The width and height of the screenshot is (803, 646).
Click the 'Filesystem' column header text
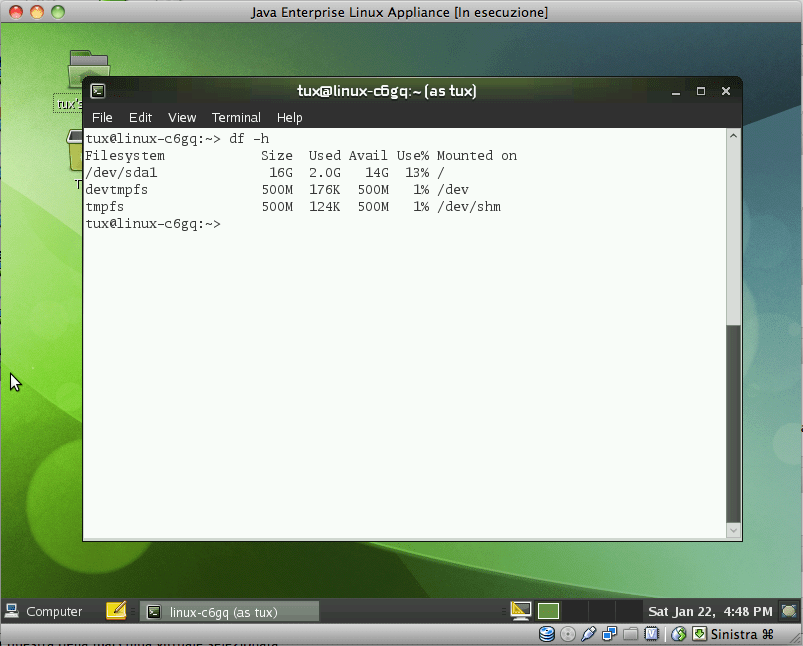coord(125,156)
